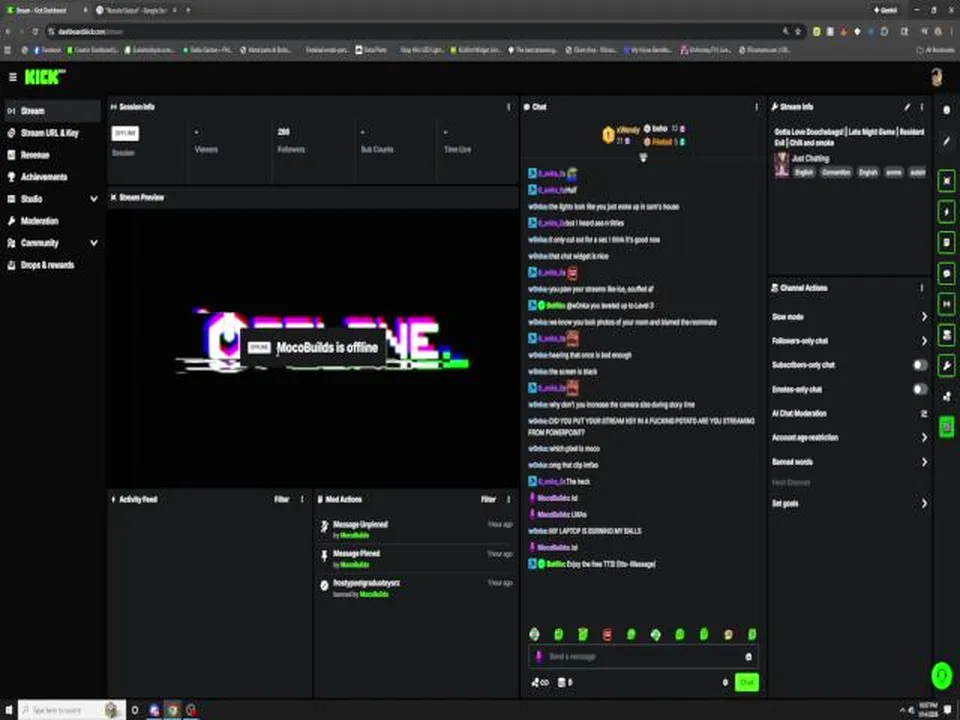Toggle Subscribers-only chat switch
This screenshot has height=720, width=960.
[x=920, y=365]
